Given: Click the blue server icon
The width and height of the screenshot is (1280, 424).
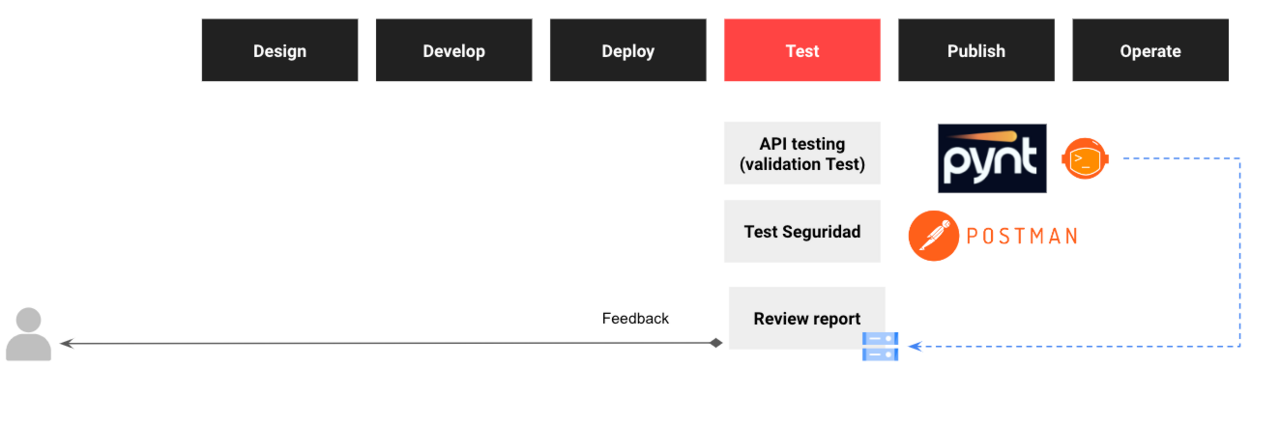Looking at the screenshot, I should point(880,346).
